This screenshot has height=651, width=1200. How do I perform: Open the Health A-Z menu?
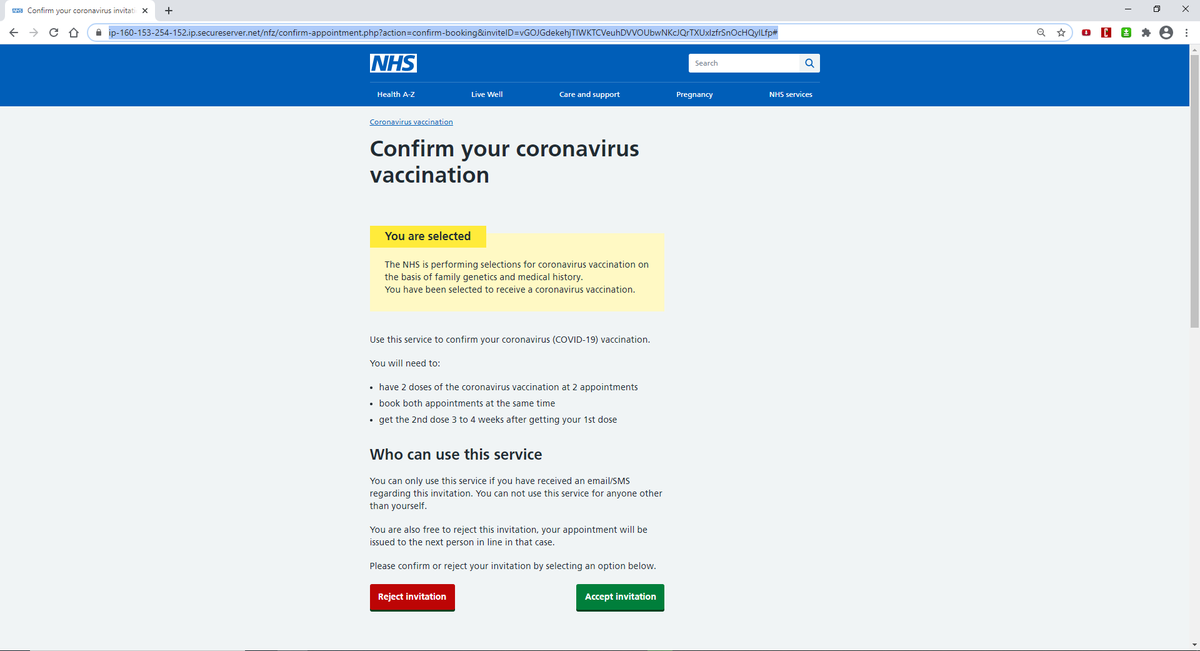pyautogui.click(x=396, y=94)
